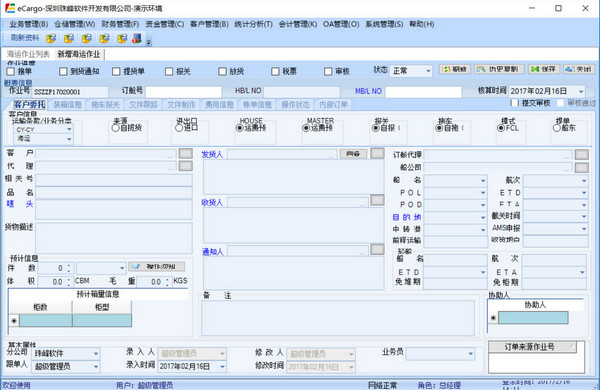Open lookup button beside 船公司 field
The height and width of the screenshot is (390, 600).
pyautogui.click(x=582, y=167)
